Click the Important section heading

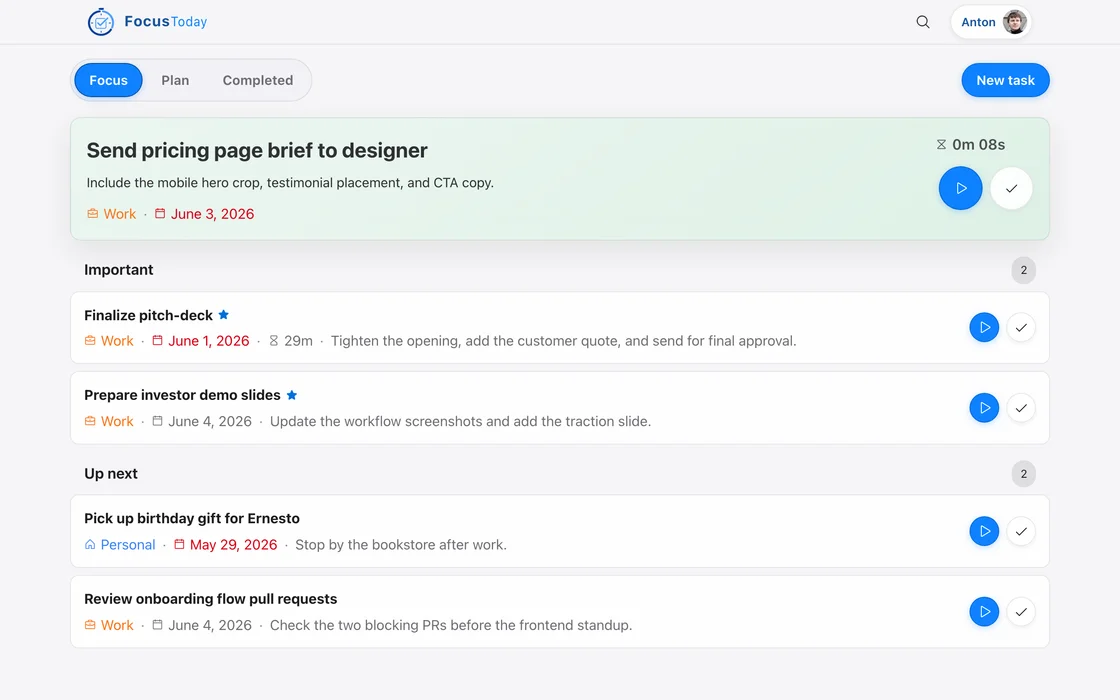tap(119, 270)
